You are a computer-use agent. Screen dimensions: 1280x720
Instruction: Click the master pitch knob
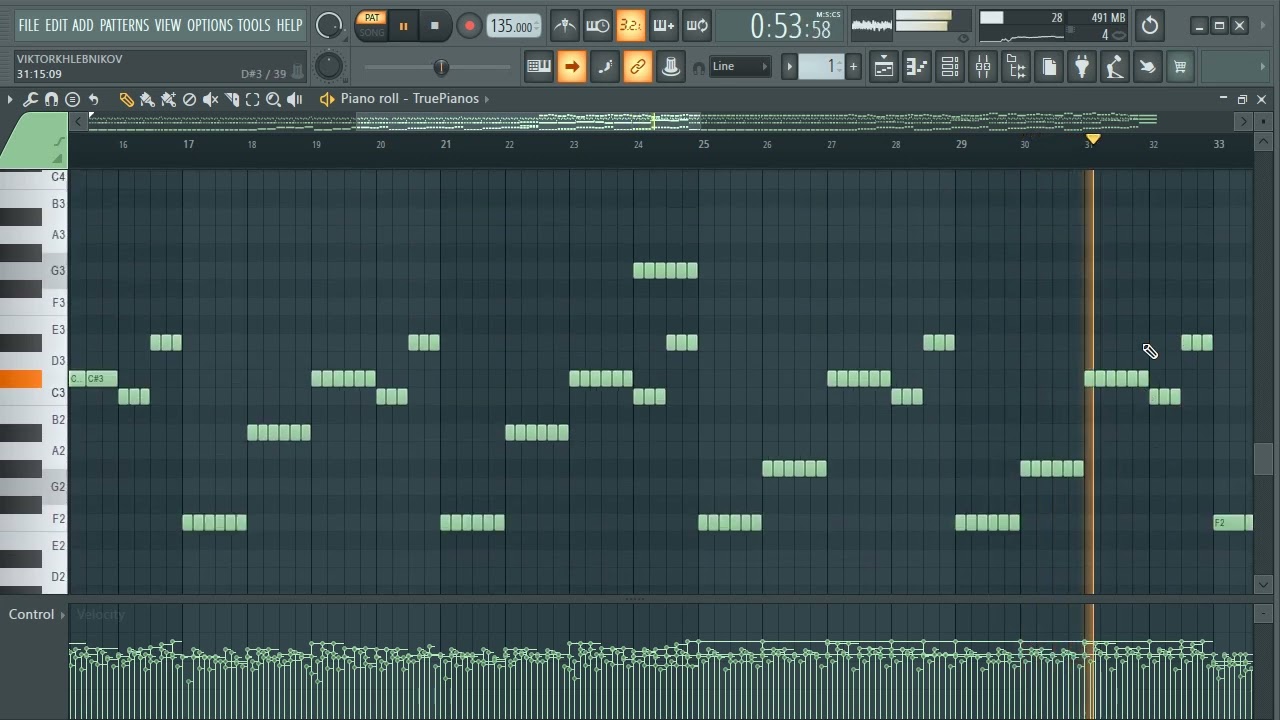tap(328, 66)
